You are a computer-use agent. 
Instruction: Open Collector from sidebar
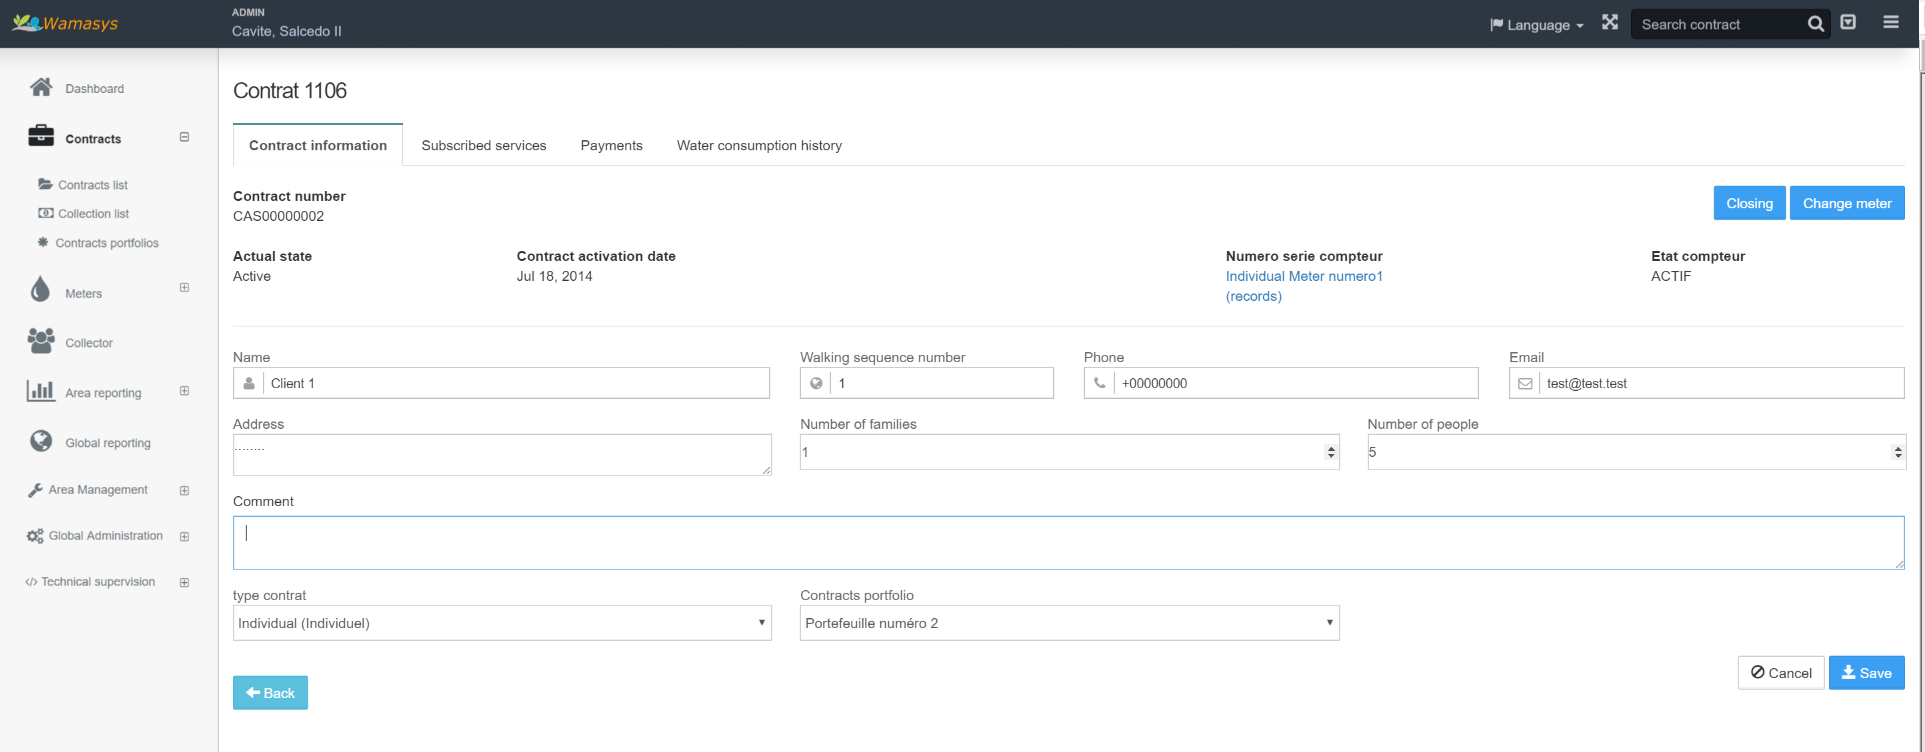[x=89, y=343]
